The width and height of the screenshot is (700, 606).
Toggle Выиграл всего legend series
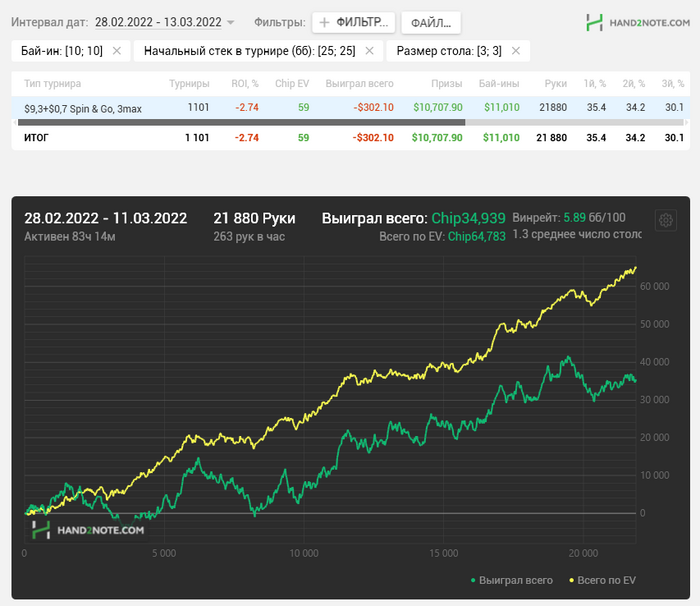point(512,580)
